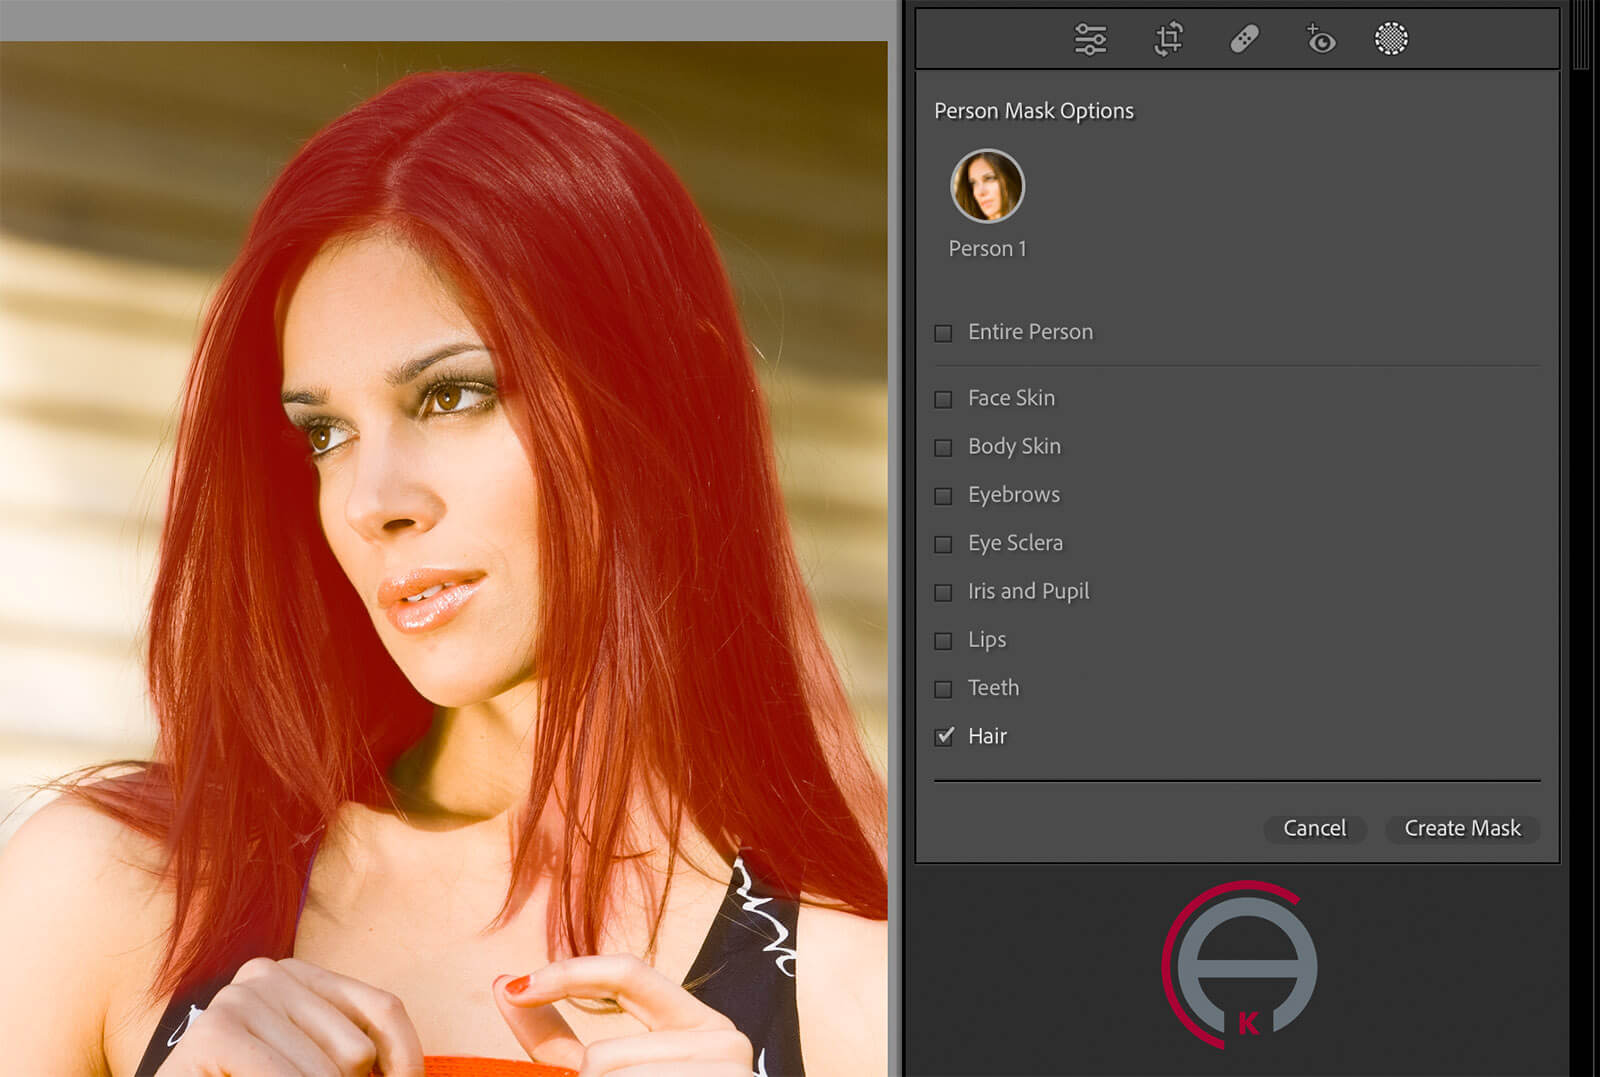Check the Teeth option
Image resolution: width=1600 pixels, height=1077 pixels.
click(x=943, y=689)
